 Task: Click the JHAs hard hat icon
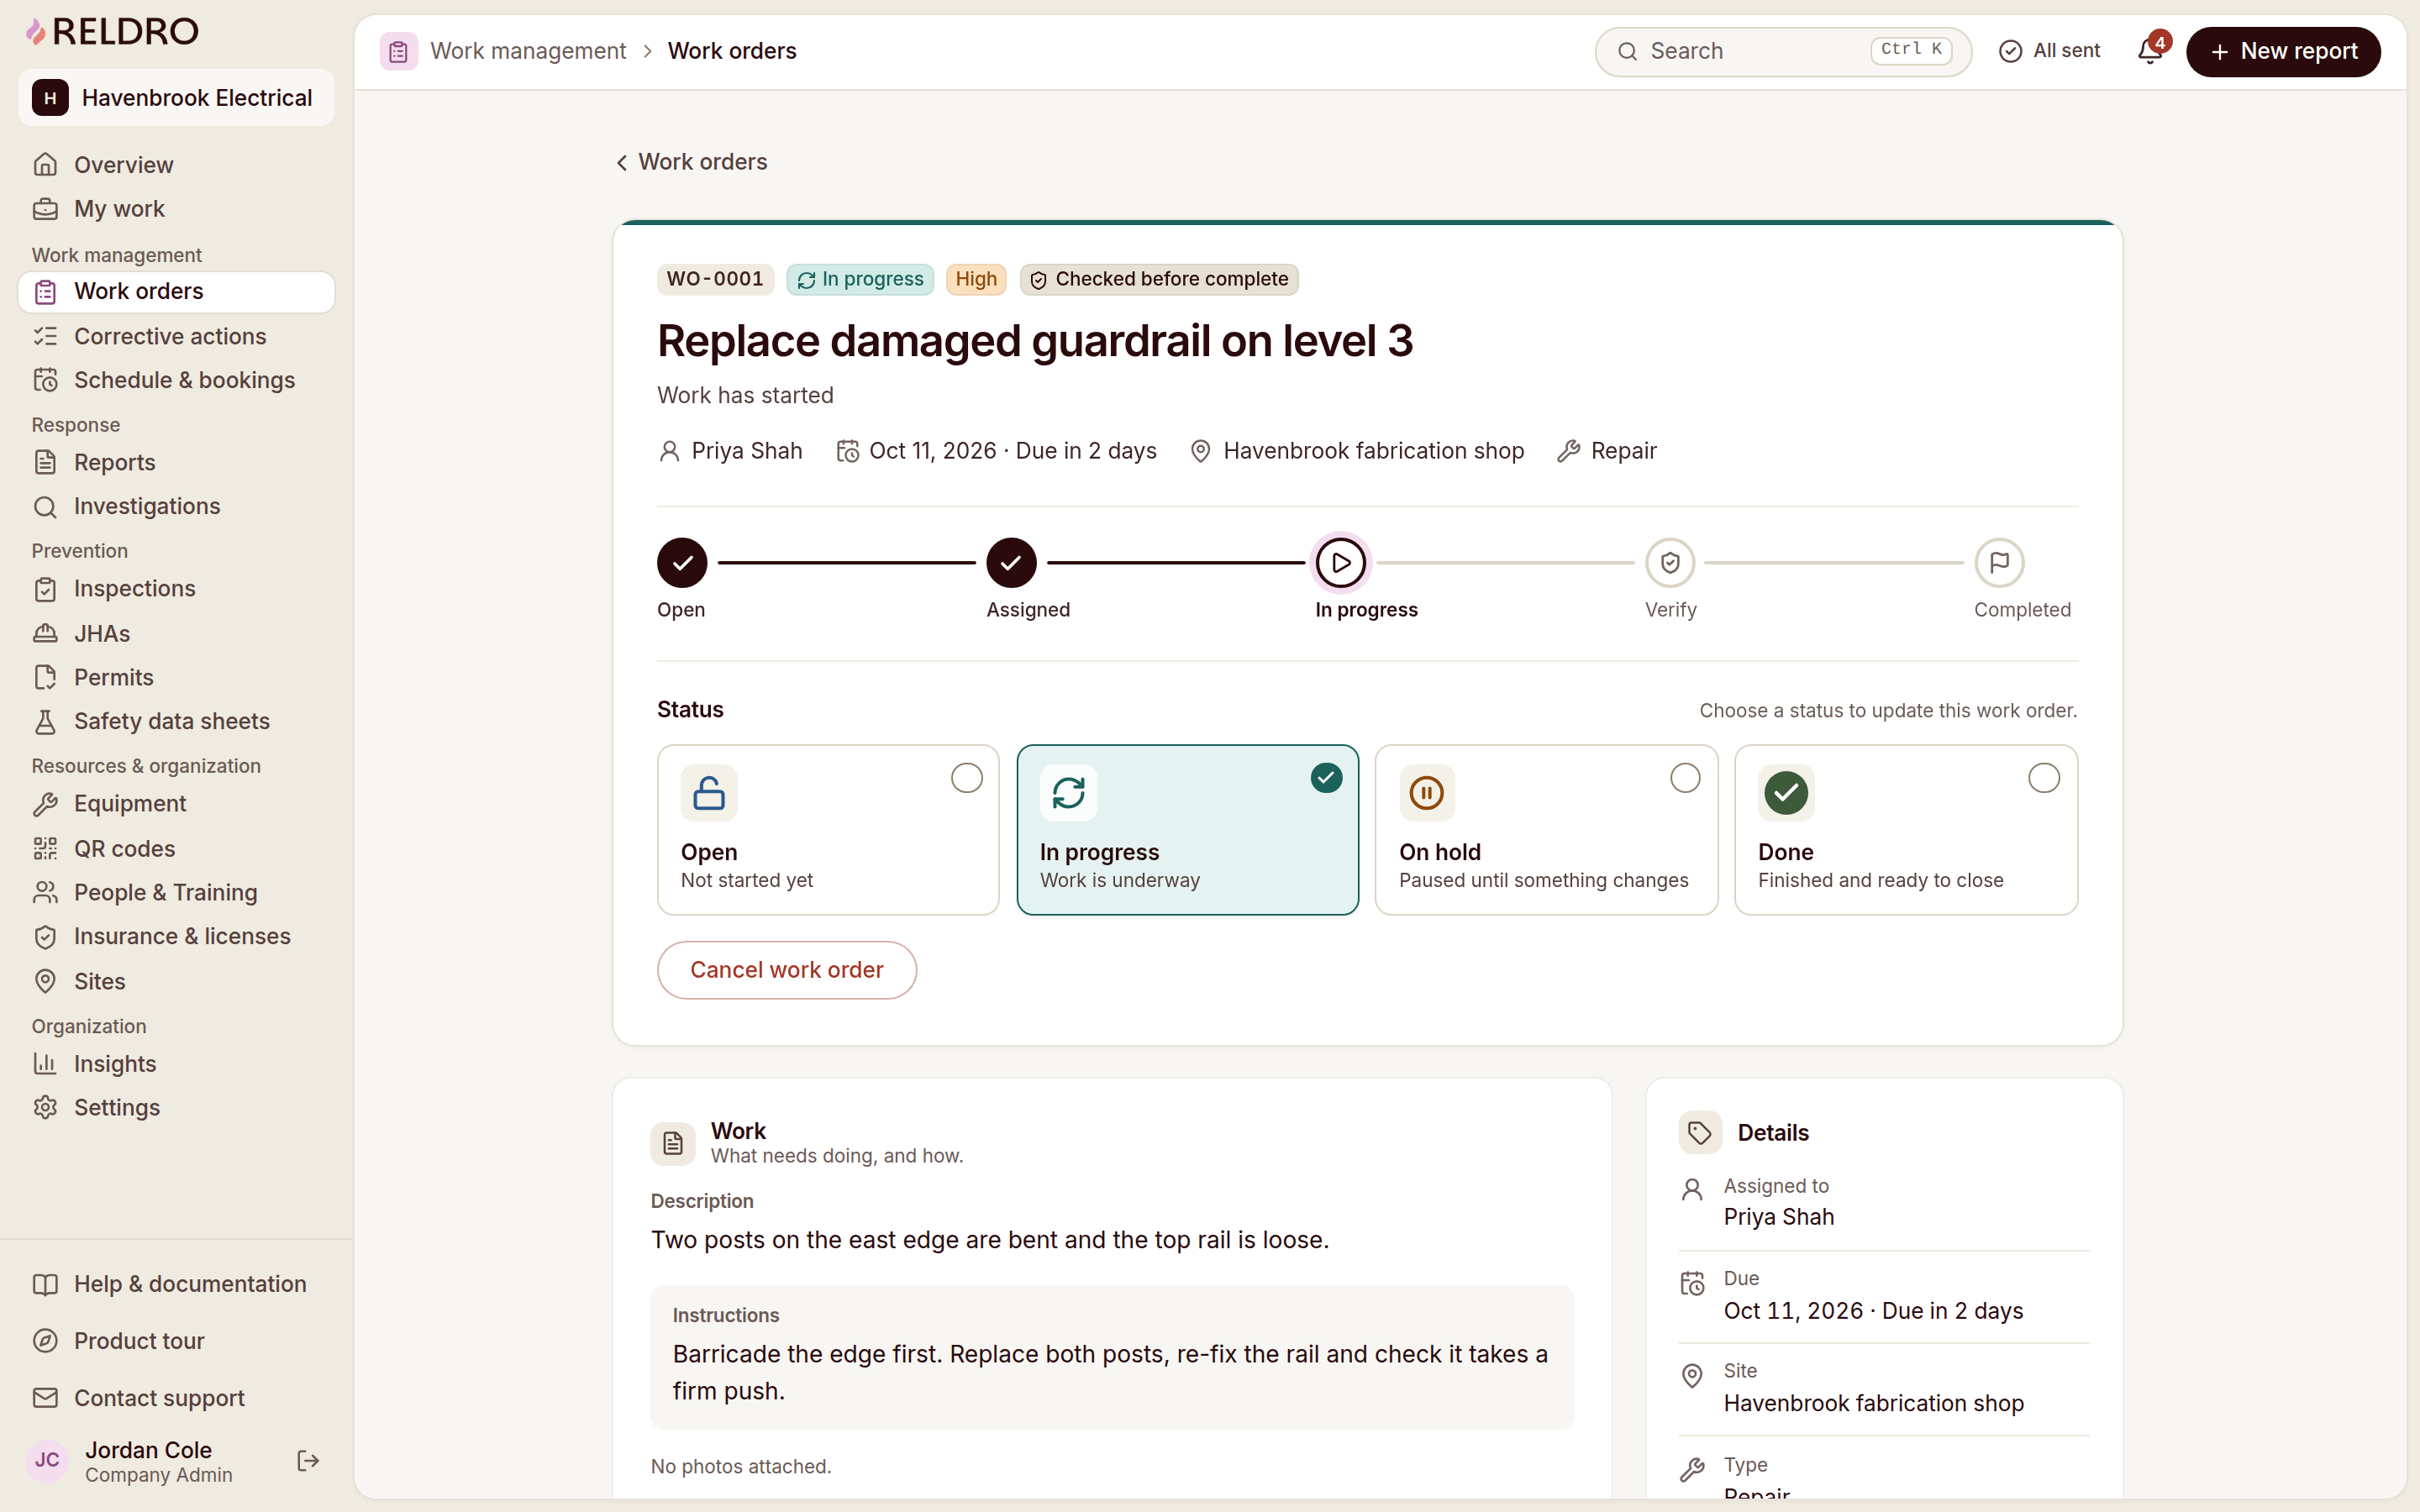point(45,634)
